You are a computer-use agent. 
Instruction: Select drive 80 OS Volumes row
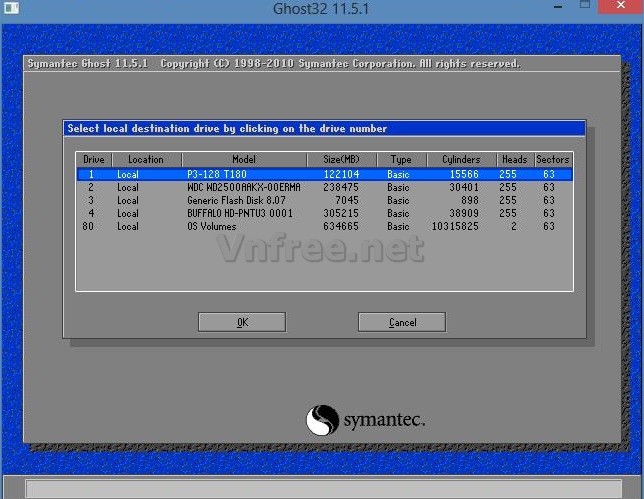pos(323,226)
